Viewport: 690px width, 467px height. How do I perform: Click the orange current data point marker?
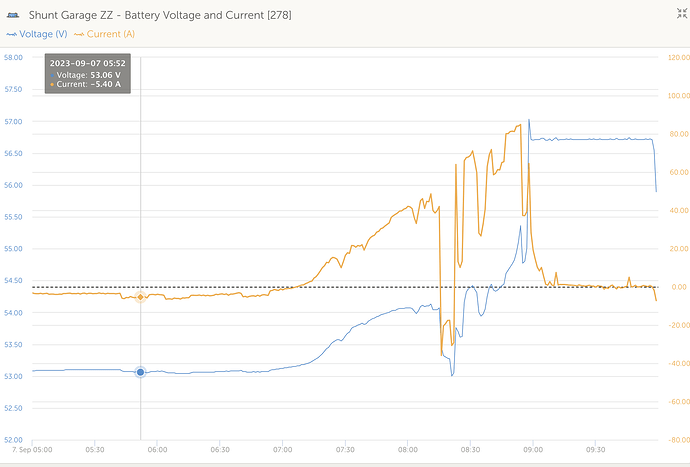(x=140, y=297)
